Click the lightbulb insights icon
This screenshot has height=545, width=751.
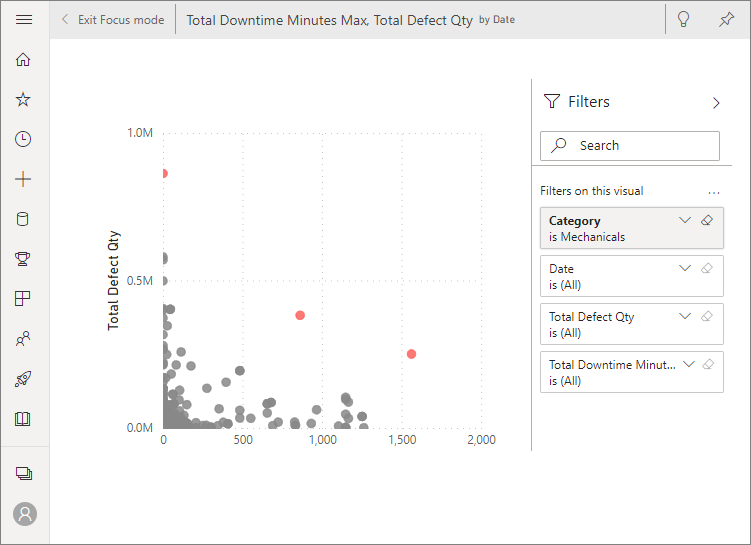684,20
